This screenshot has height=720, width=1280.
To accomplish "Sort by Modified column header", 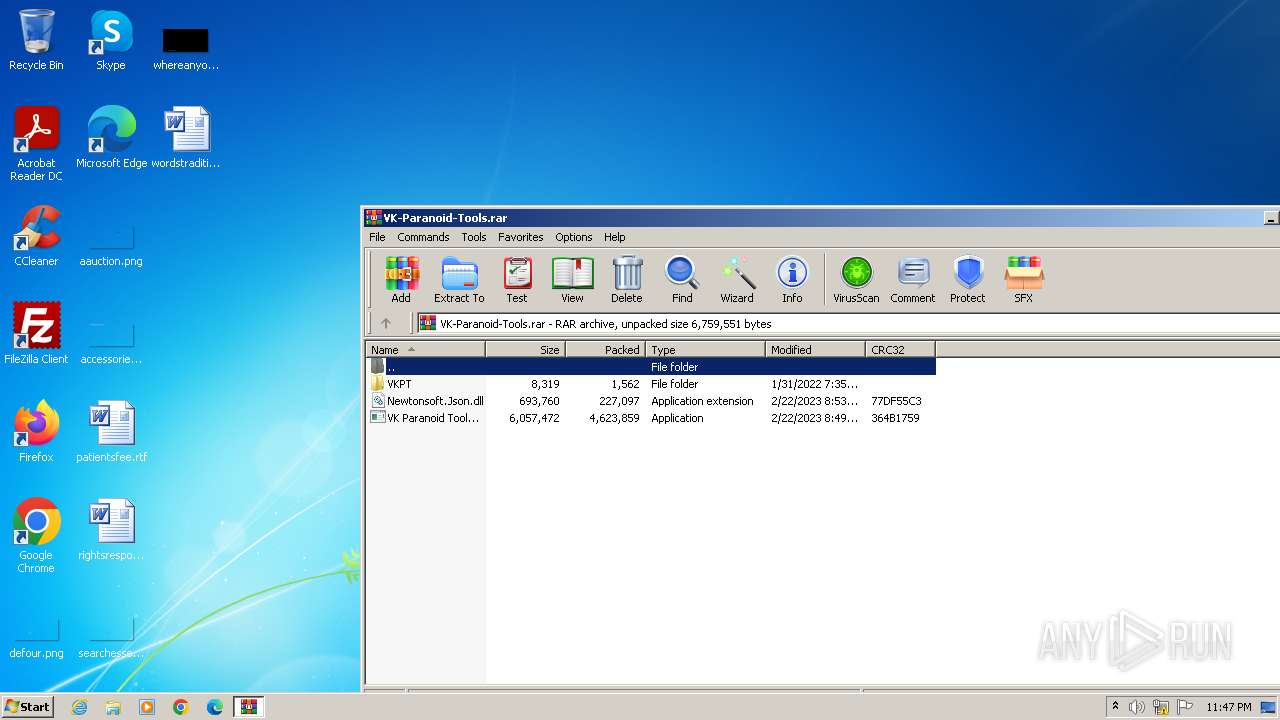I will click(816, 349).
